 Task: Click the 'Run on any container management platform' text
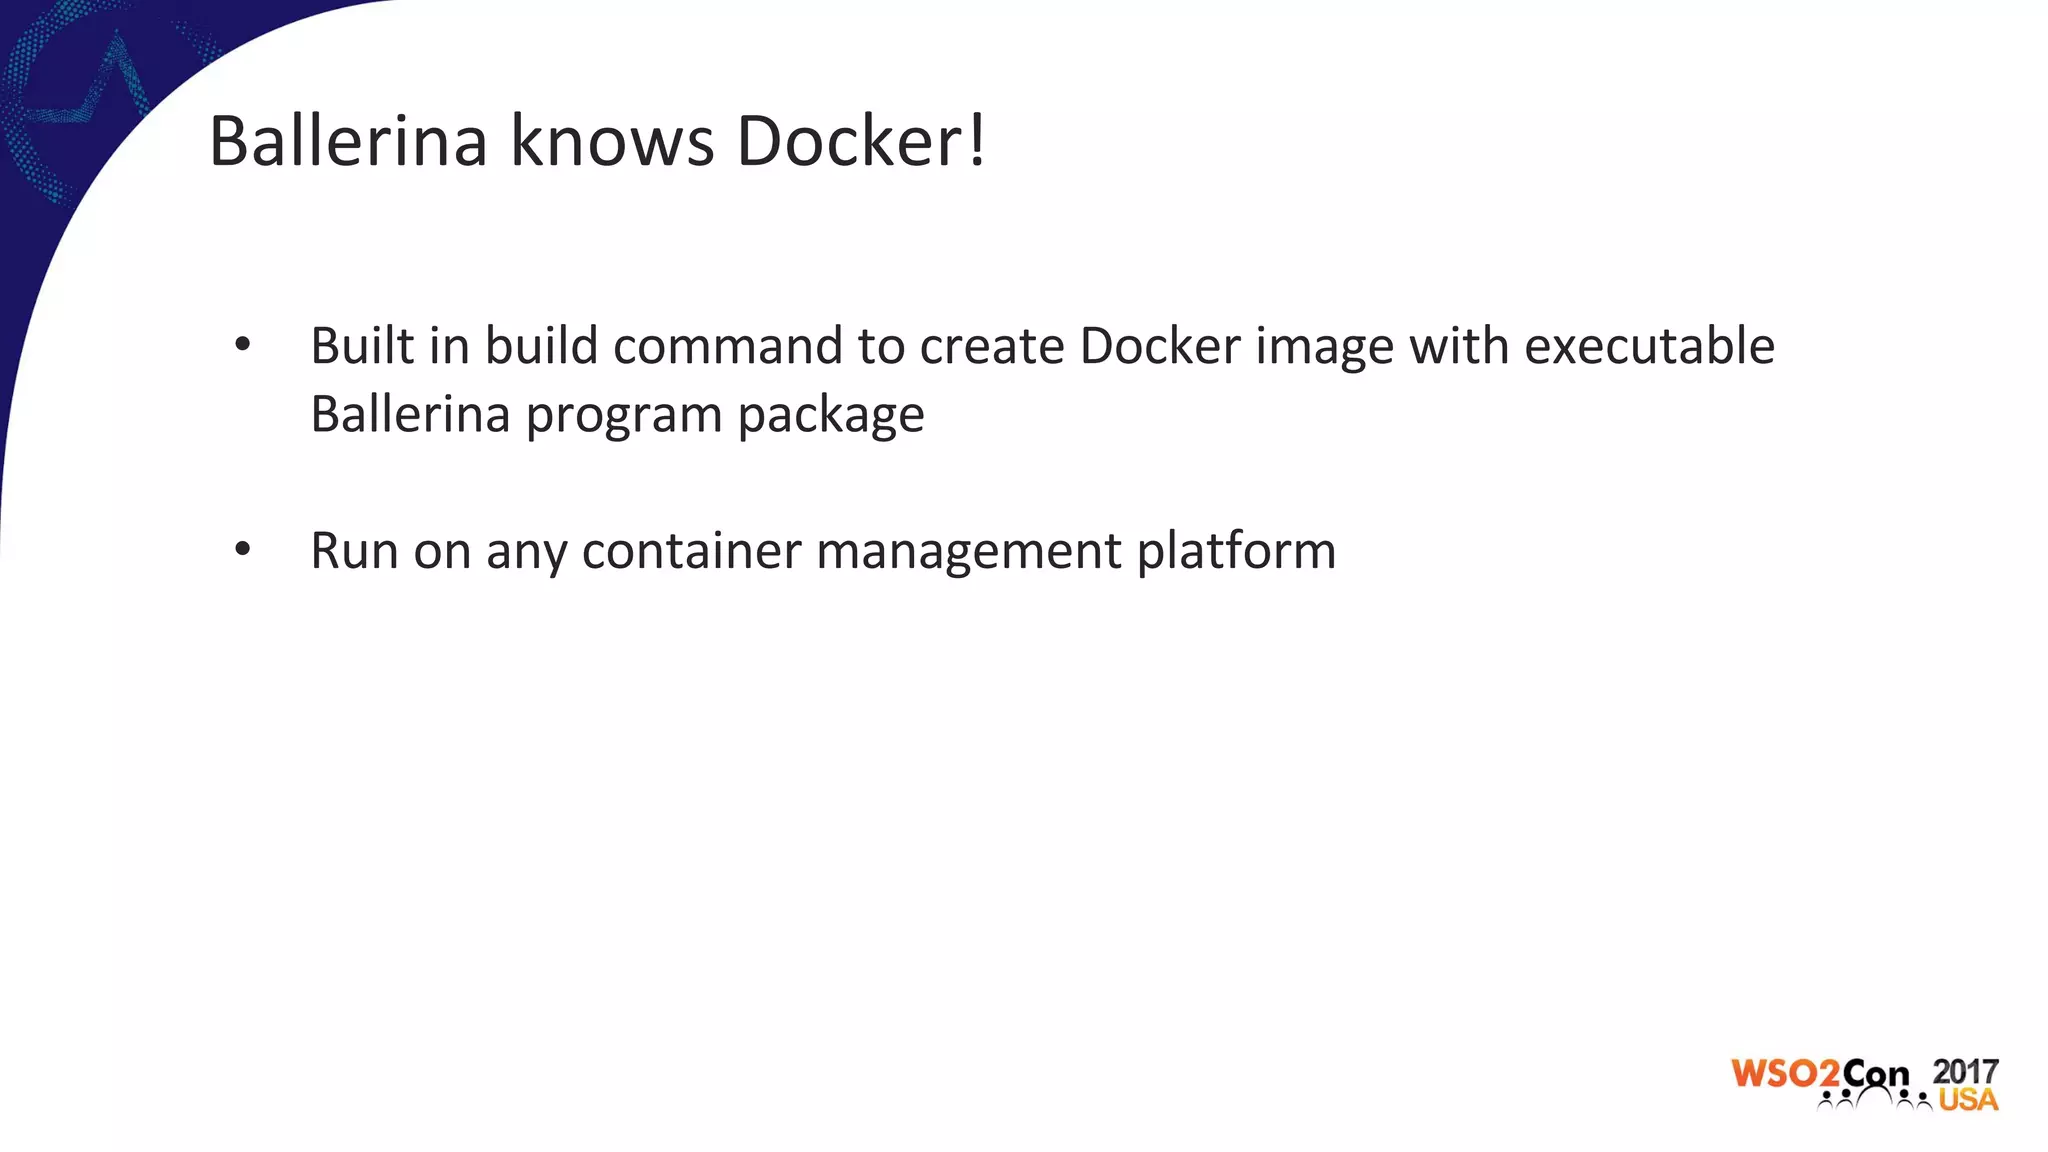tap(822, 550)
